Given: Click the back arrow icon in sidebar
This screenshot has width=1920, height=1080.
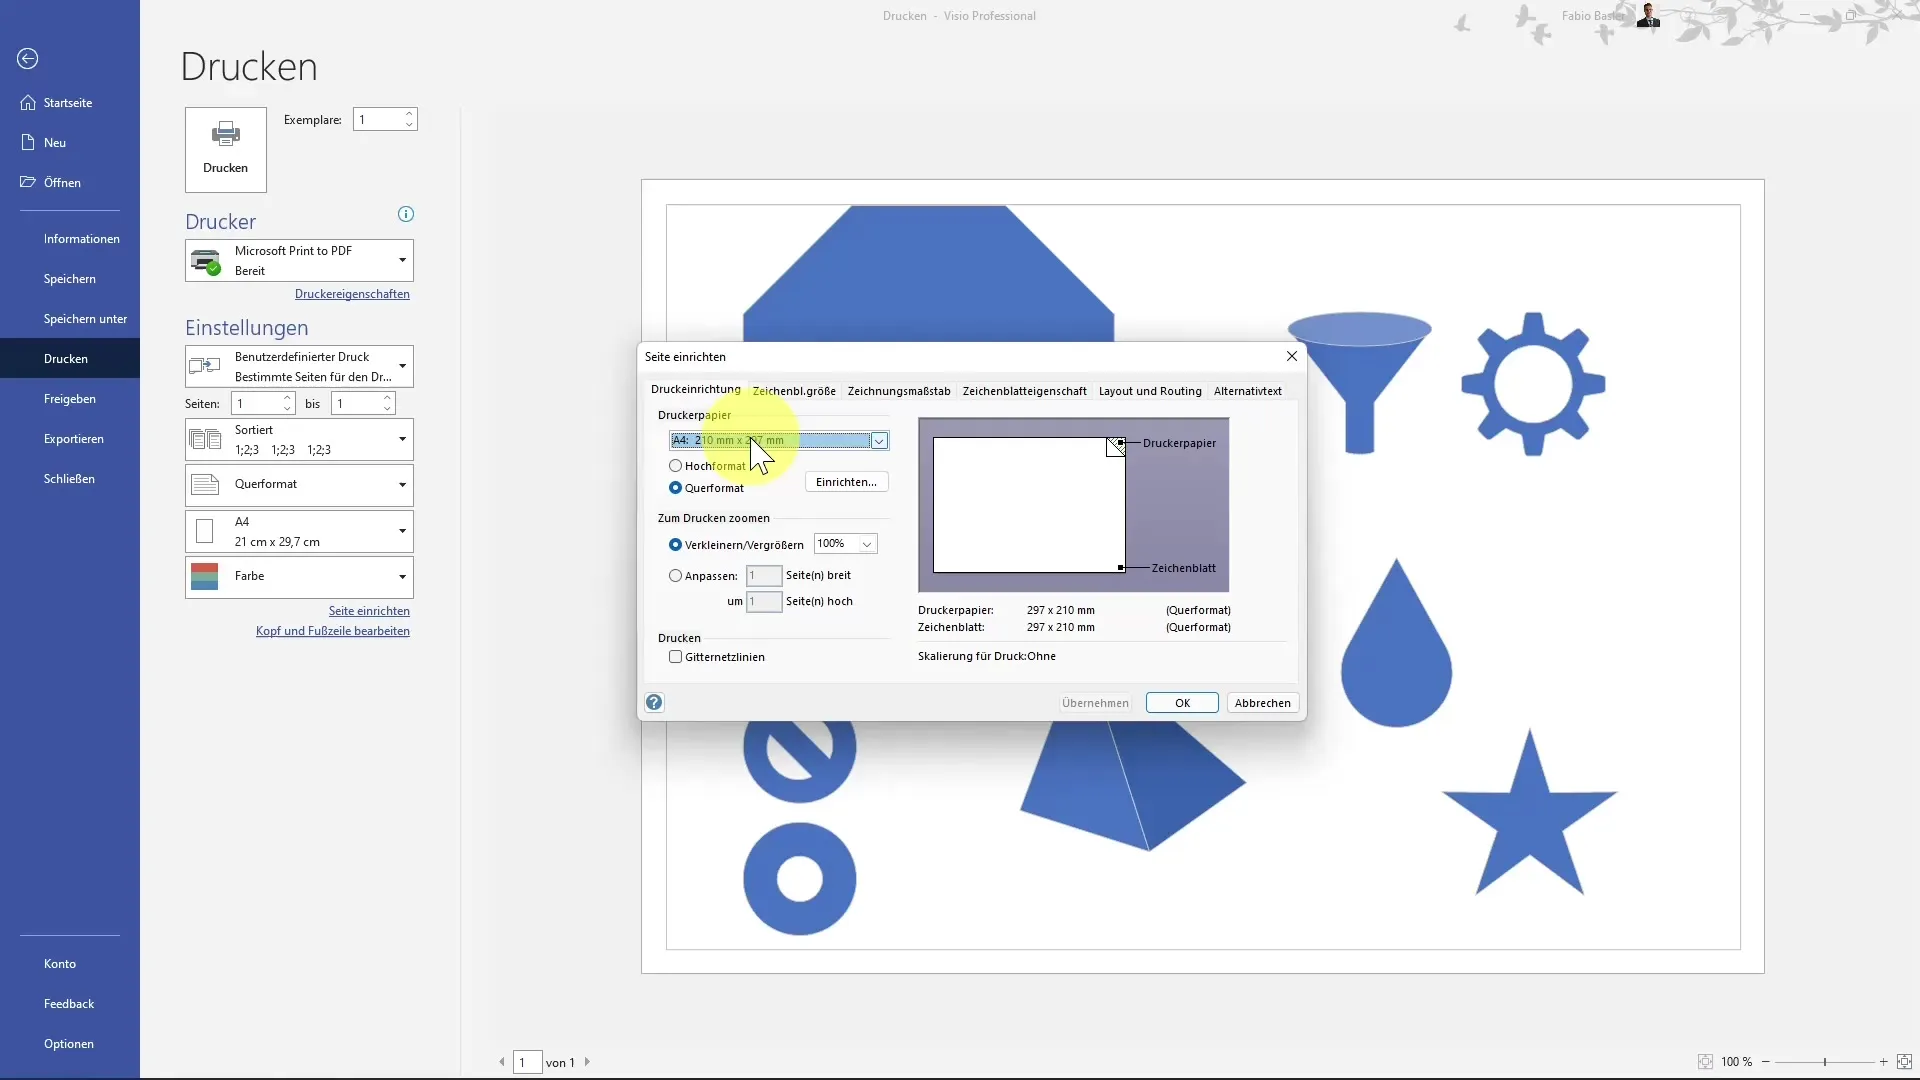Looking at the screenshot, I should [28, 59].
